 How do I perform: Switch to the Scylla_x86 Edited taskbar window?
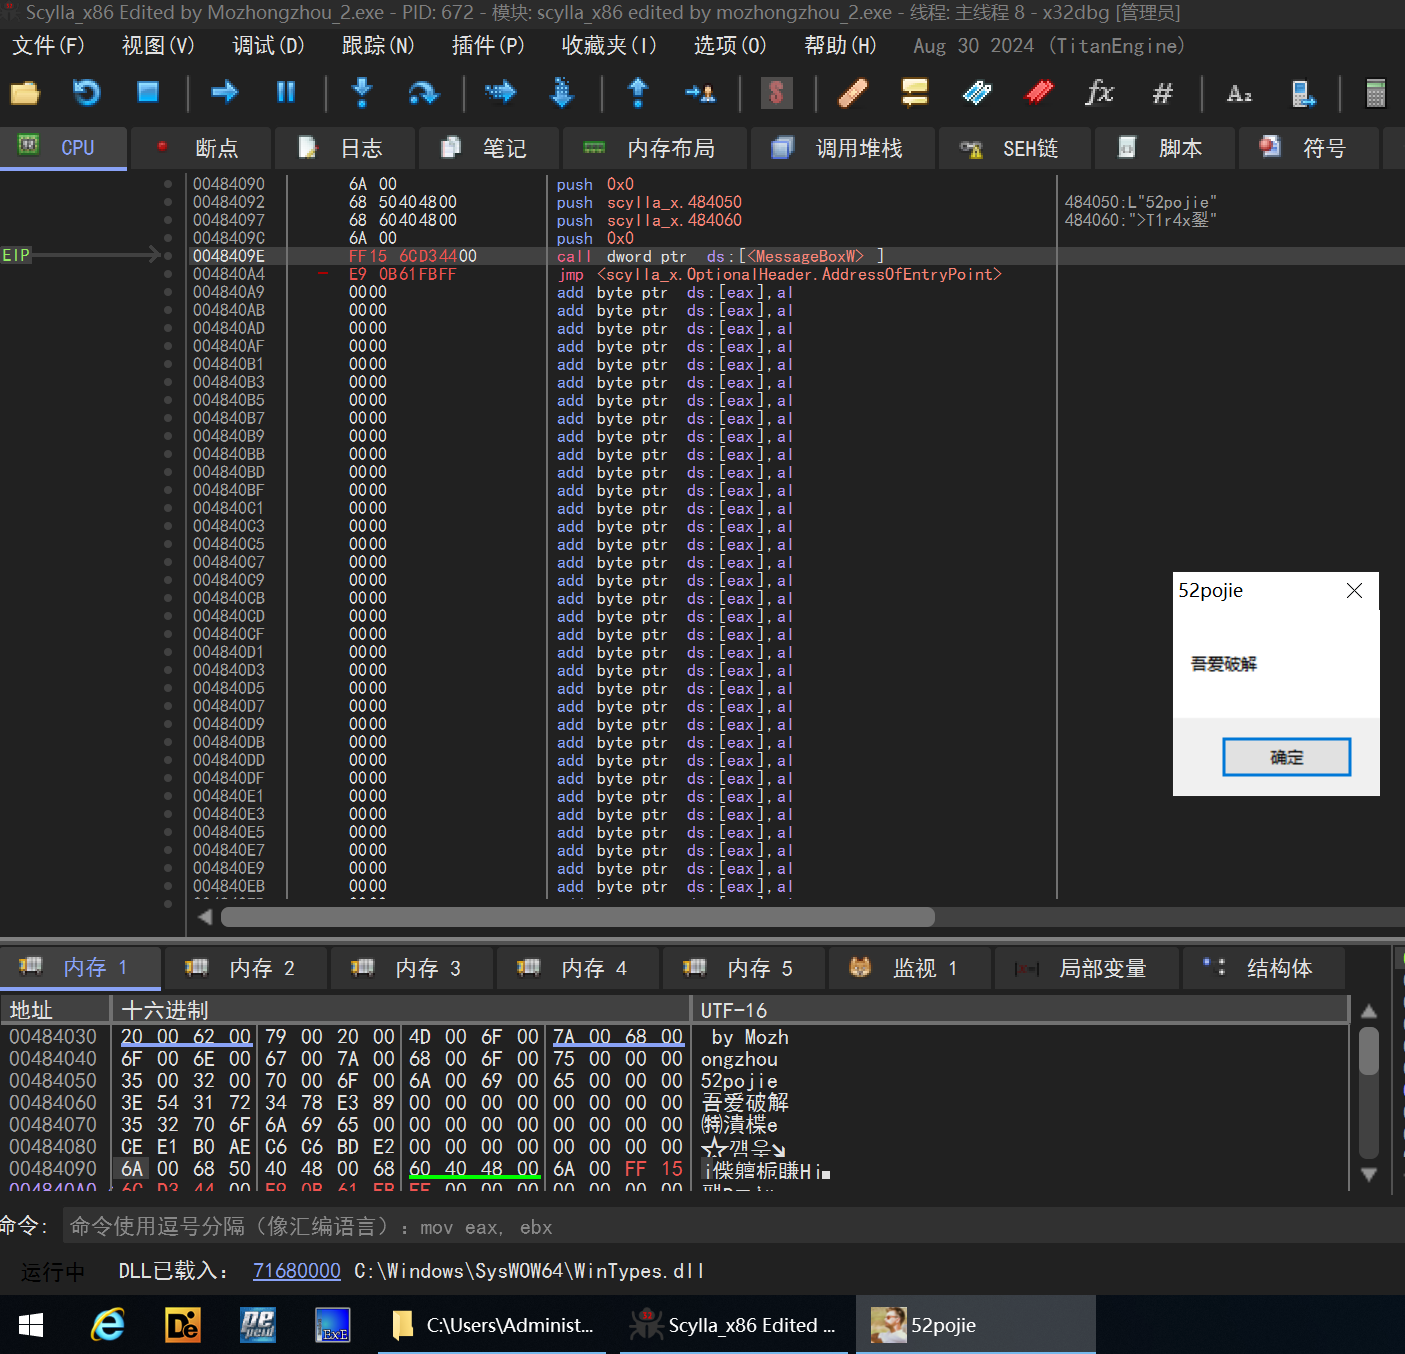pyautogui.click(x=736, y=1325)
